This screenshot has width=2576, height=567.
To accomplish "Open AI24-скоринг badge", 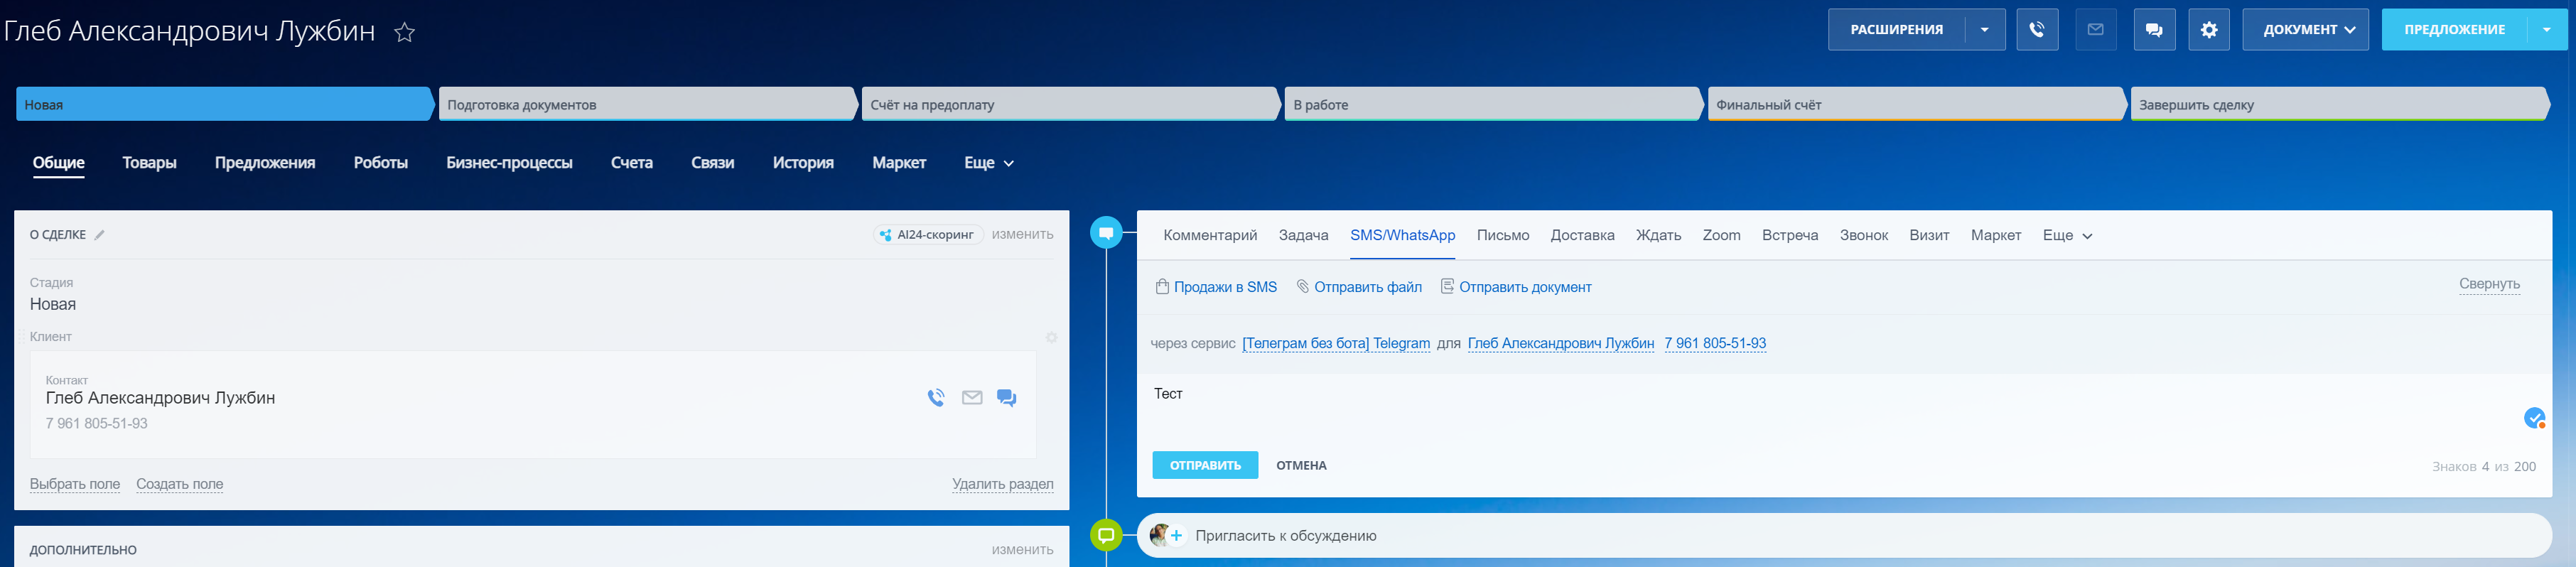I will click(x=927, y=235).
